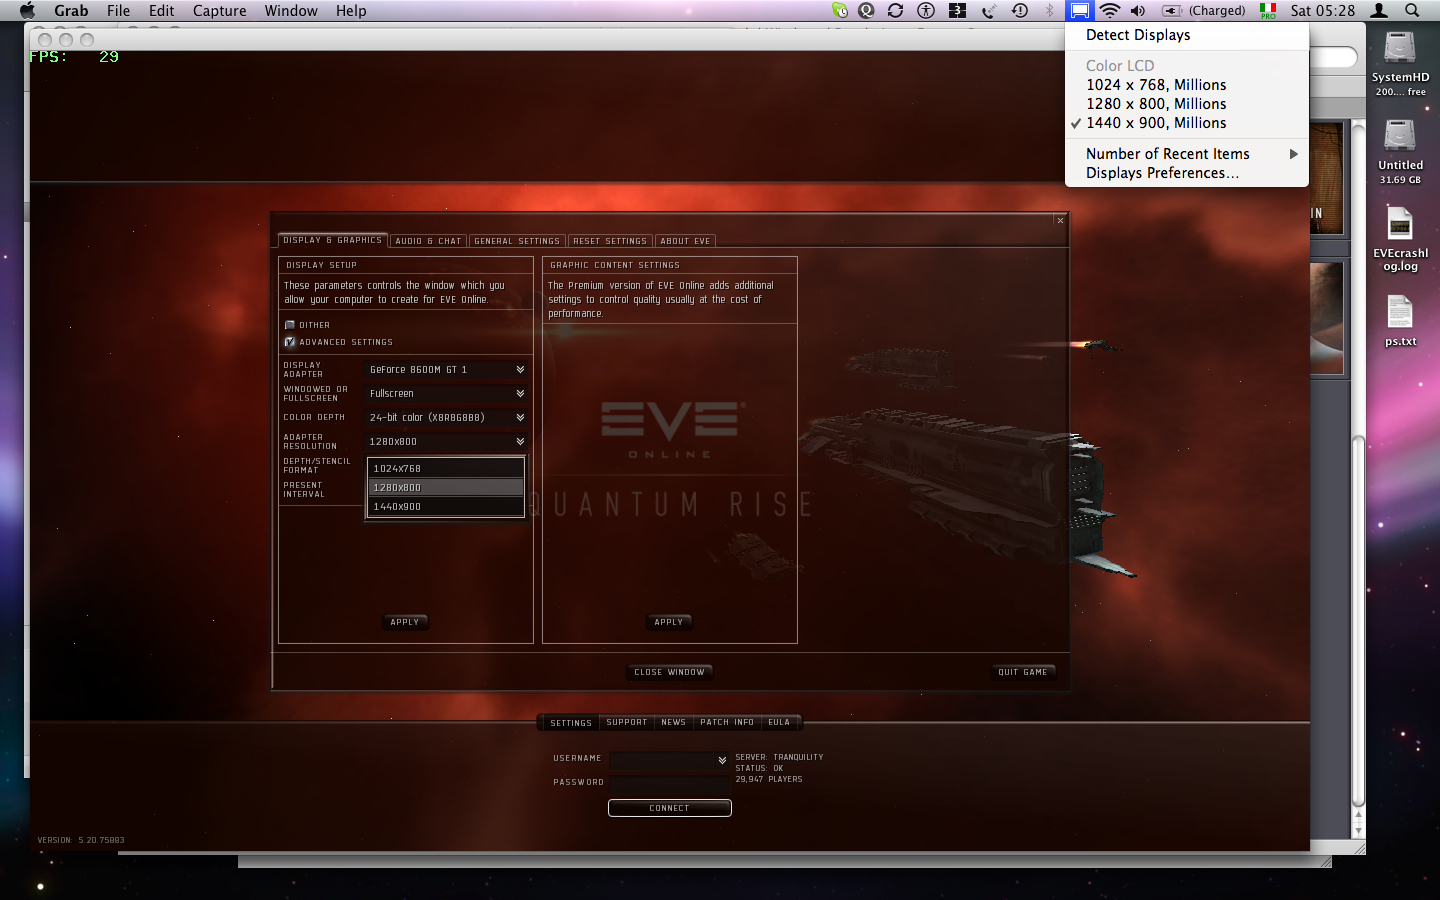Click the Settings tab on login bar
Image resolution: width=1440 pixels, height=900 pixels.
[571, 723]
